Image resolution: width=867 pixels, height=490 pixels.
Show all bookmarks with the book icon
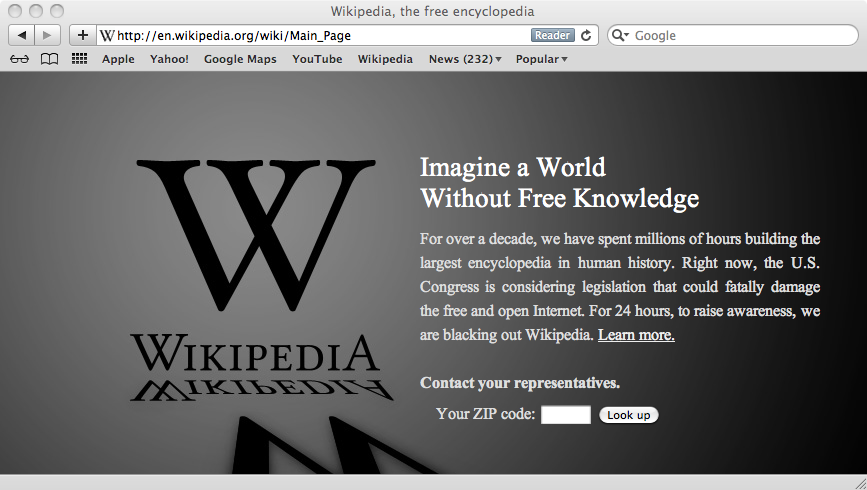coord(49,59)
